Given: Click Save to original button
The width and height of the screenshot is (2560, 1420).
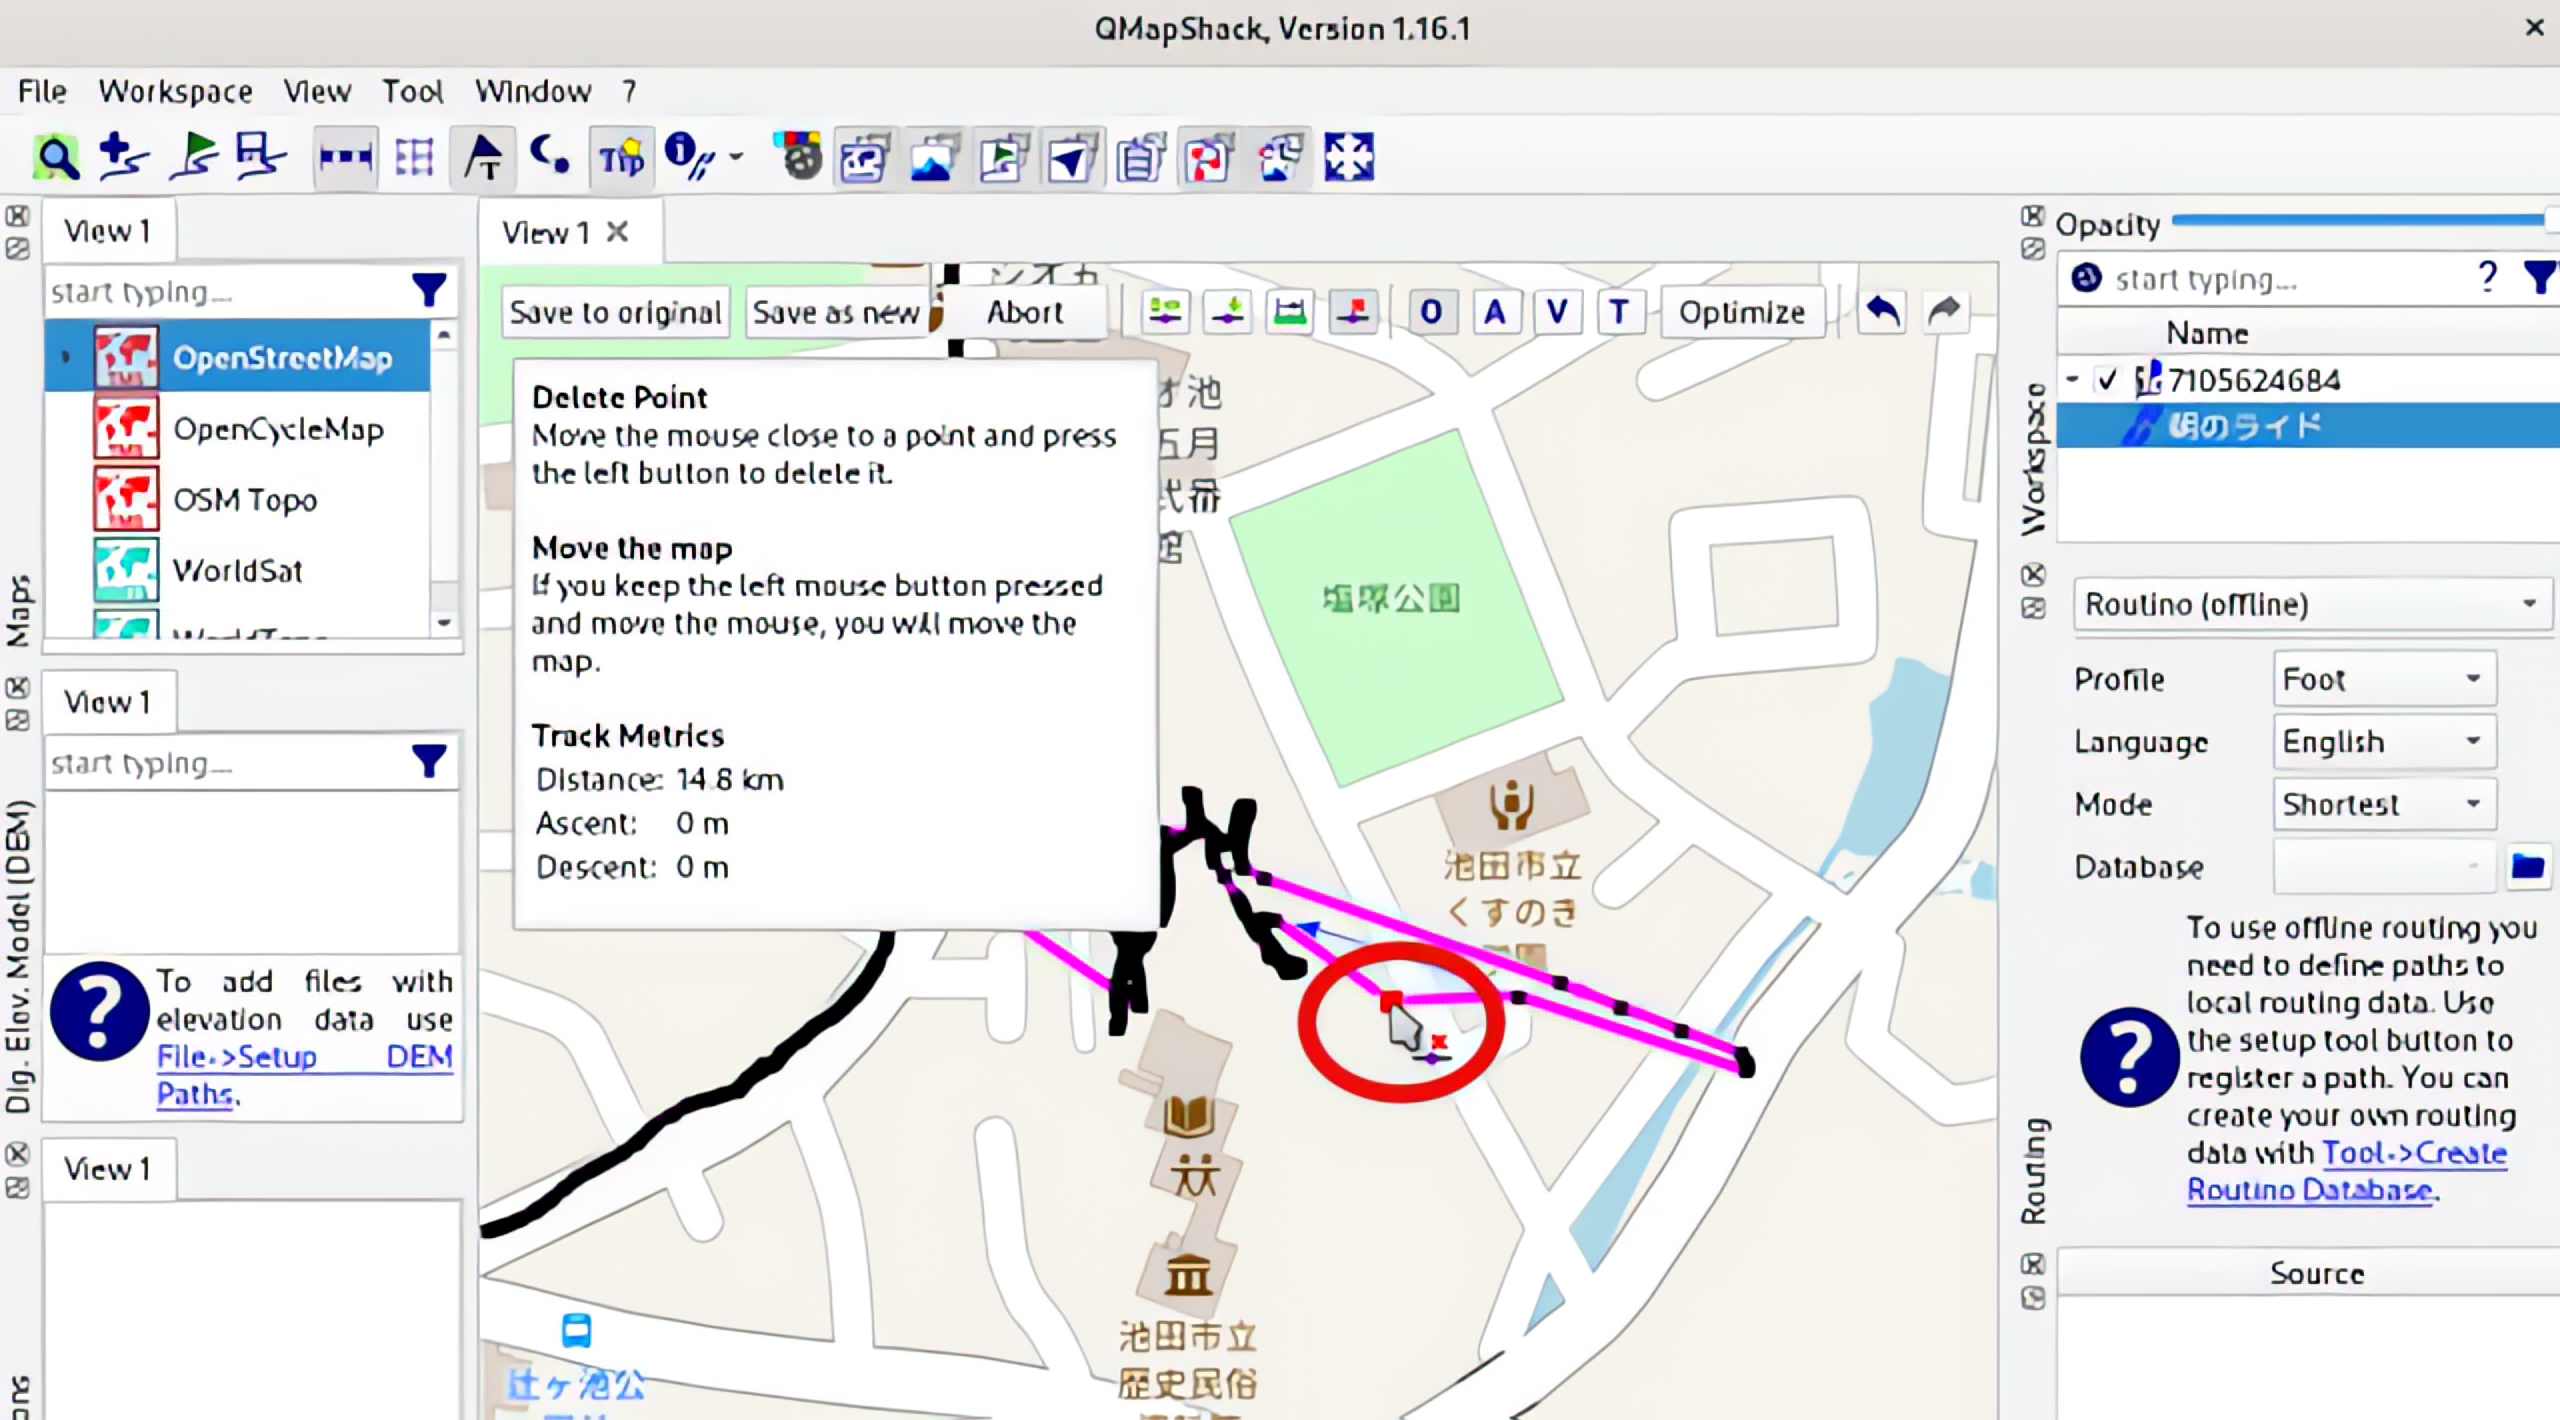Looking at the screenshot, I should point(615,312).
